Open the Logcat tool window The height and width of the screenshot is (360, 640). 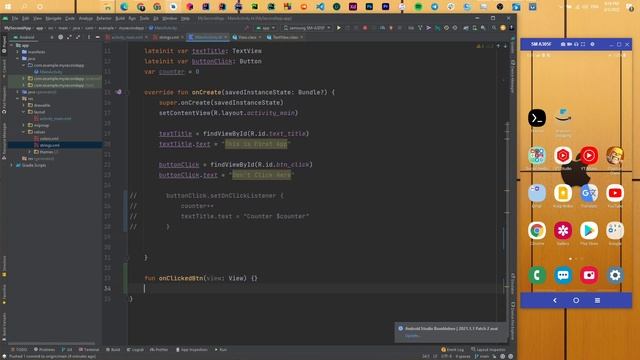coord(135,350)
